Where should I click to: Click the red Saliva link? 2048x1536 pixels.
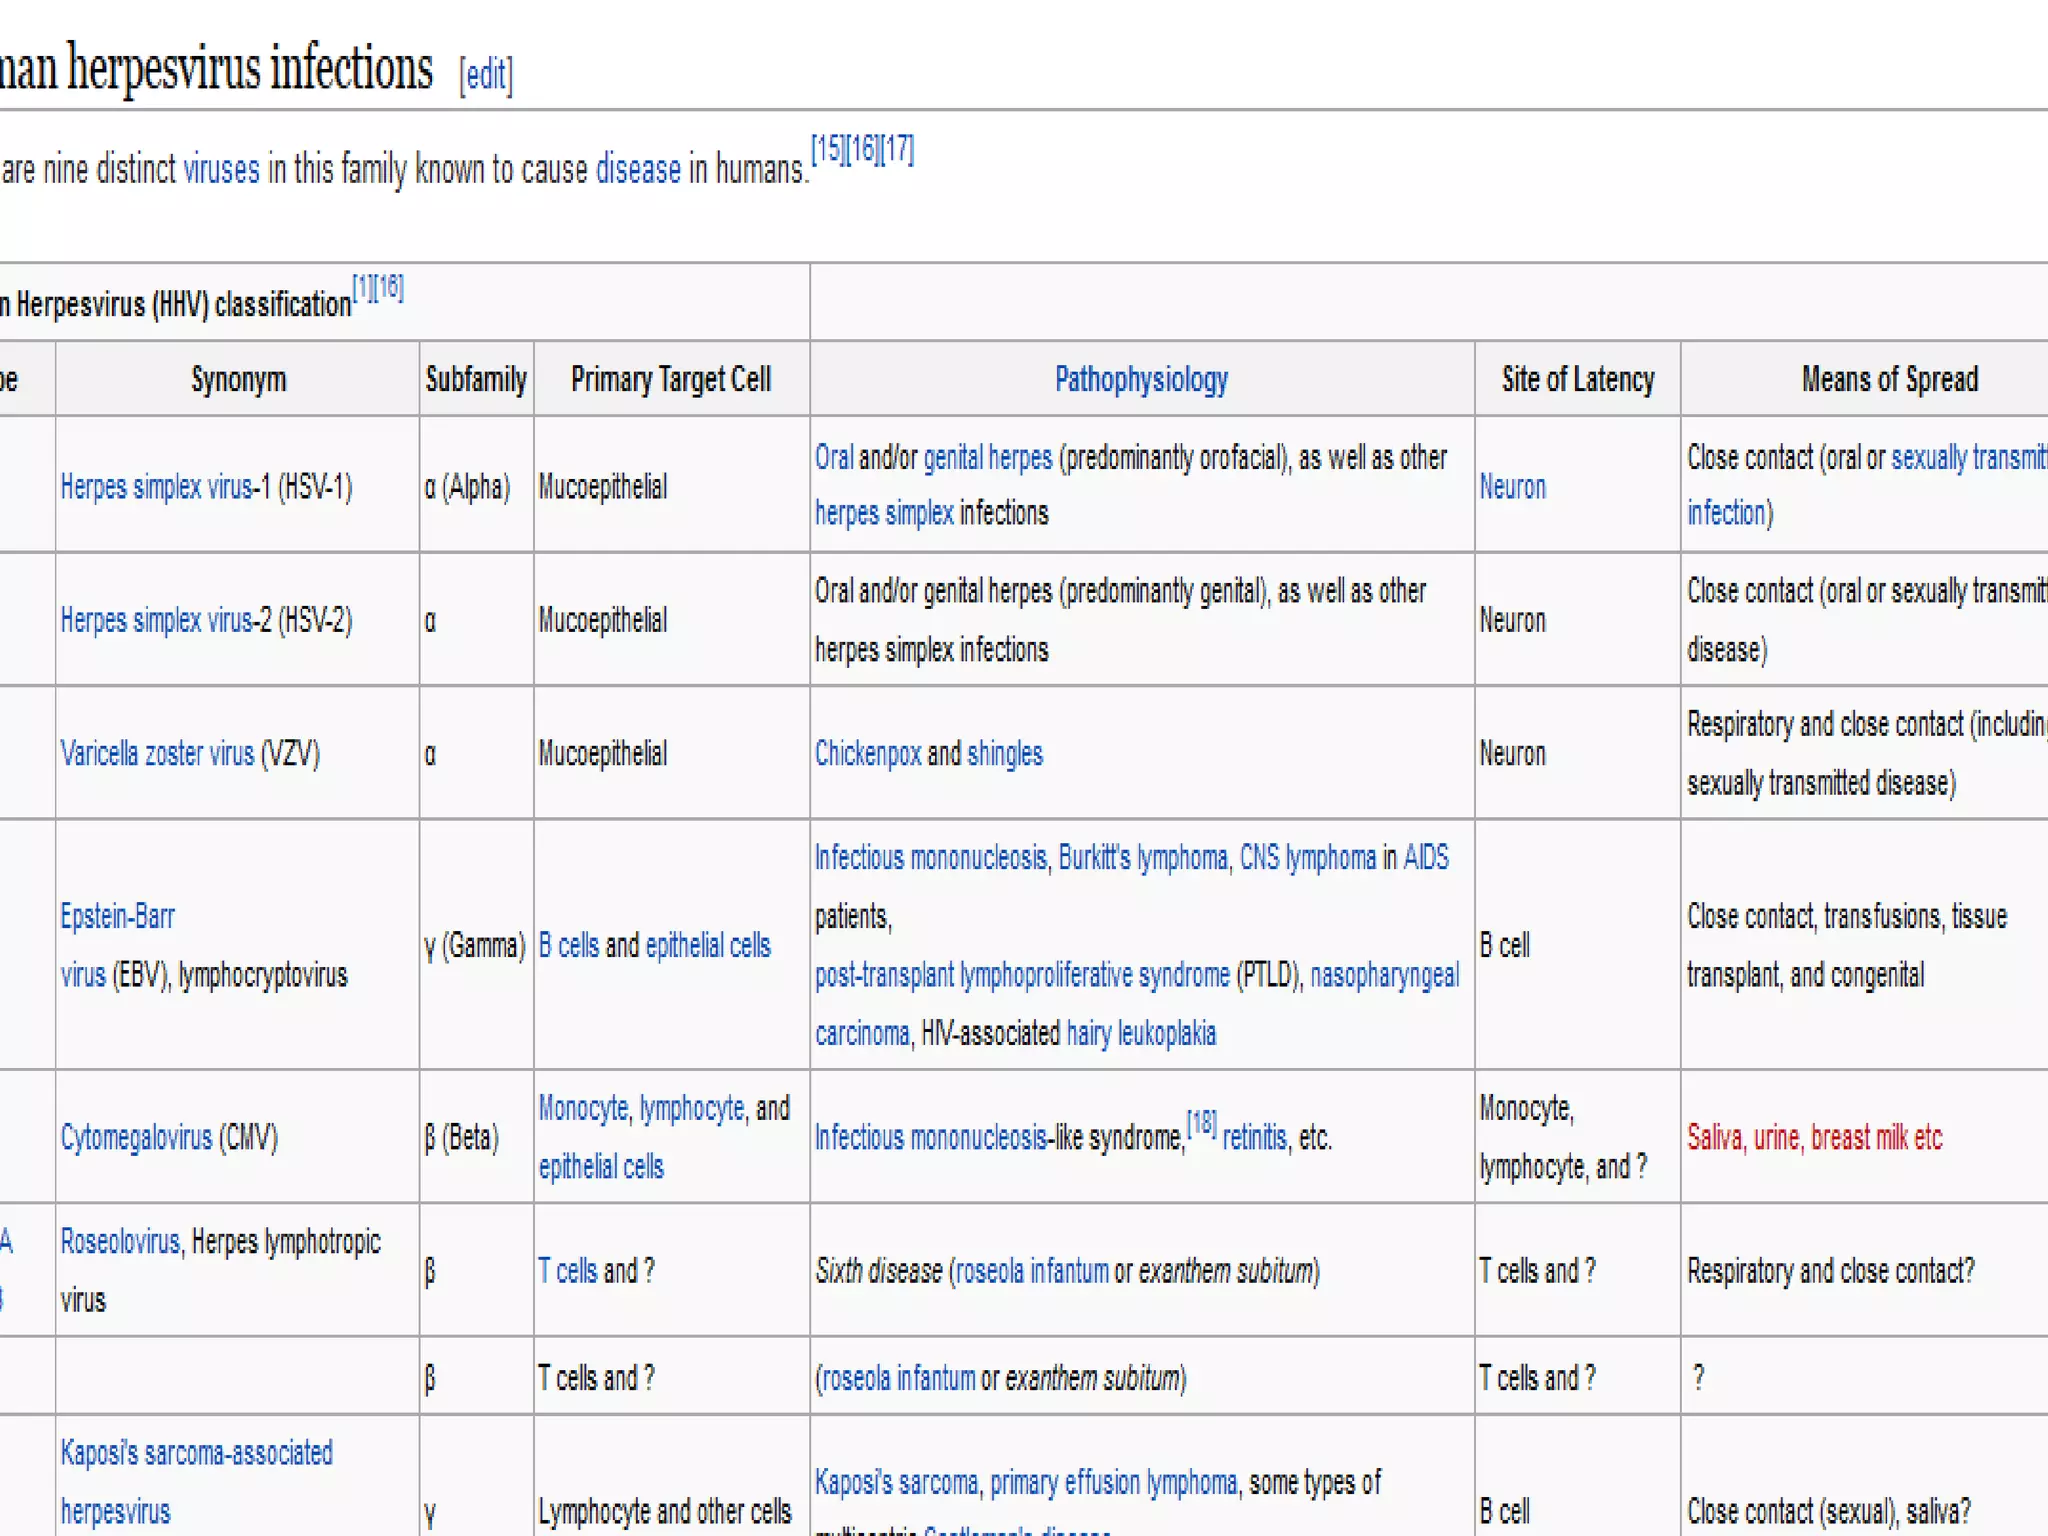[x=1714, y=1138]
